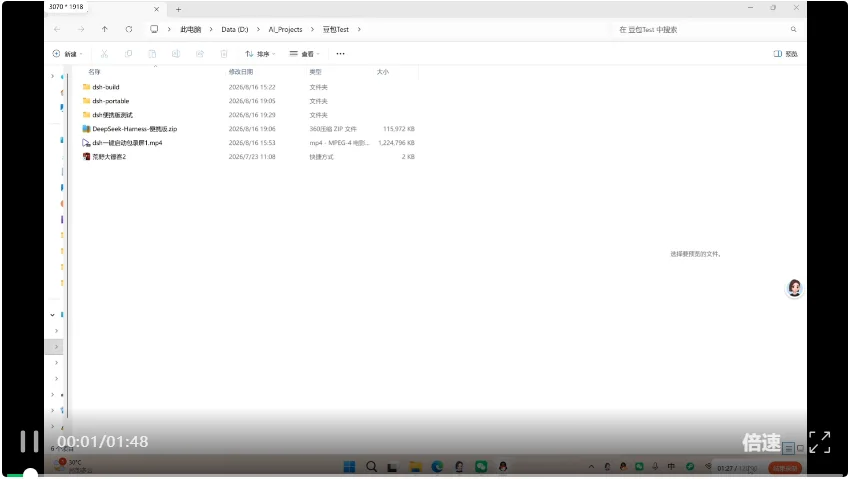Expand chevron after Data (D:) breadcrumb
This screenshot has height=479, width=849.
(258, 29)
